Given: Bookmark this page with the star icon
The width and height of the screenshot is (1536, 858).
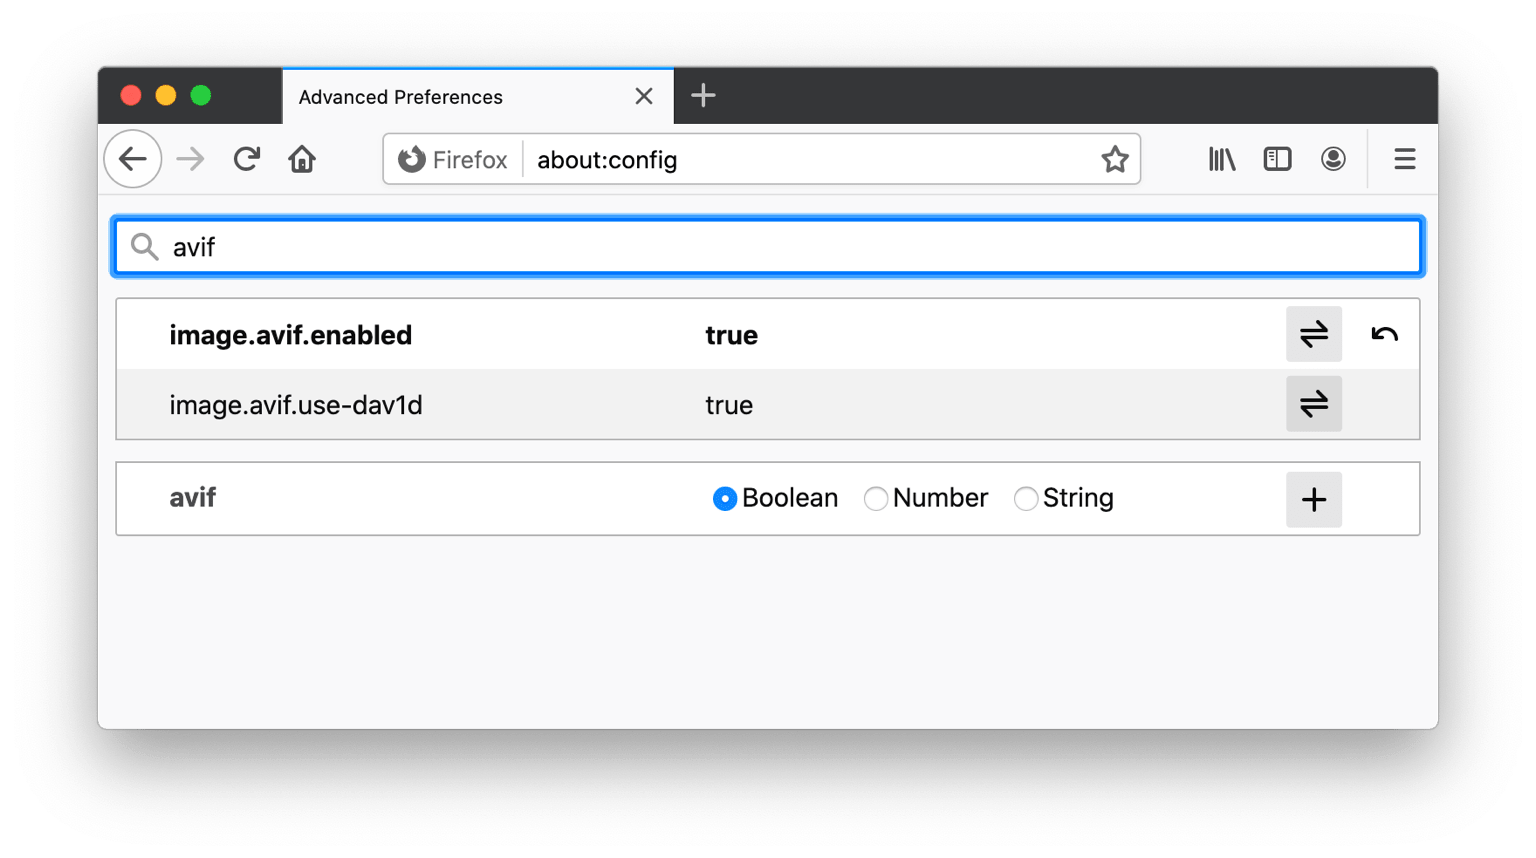Looking at the screenshot, I should (1114, 158).
